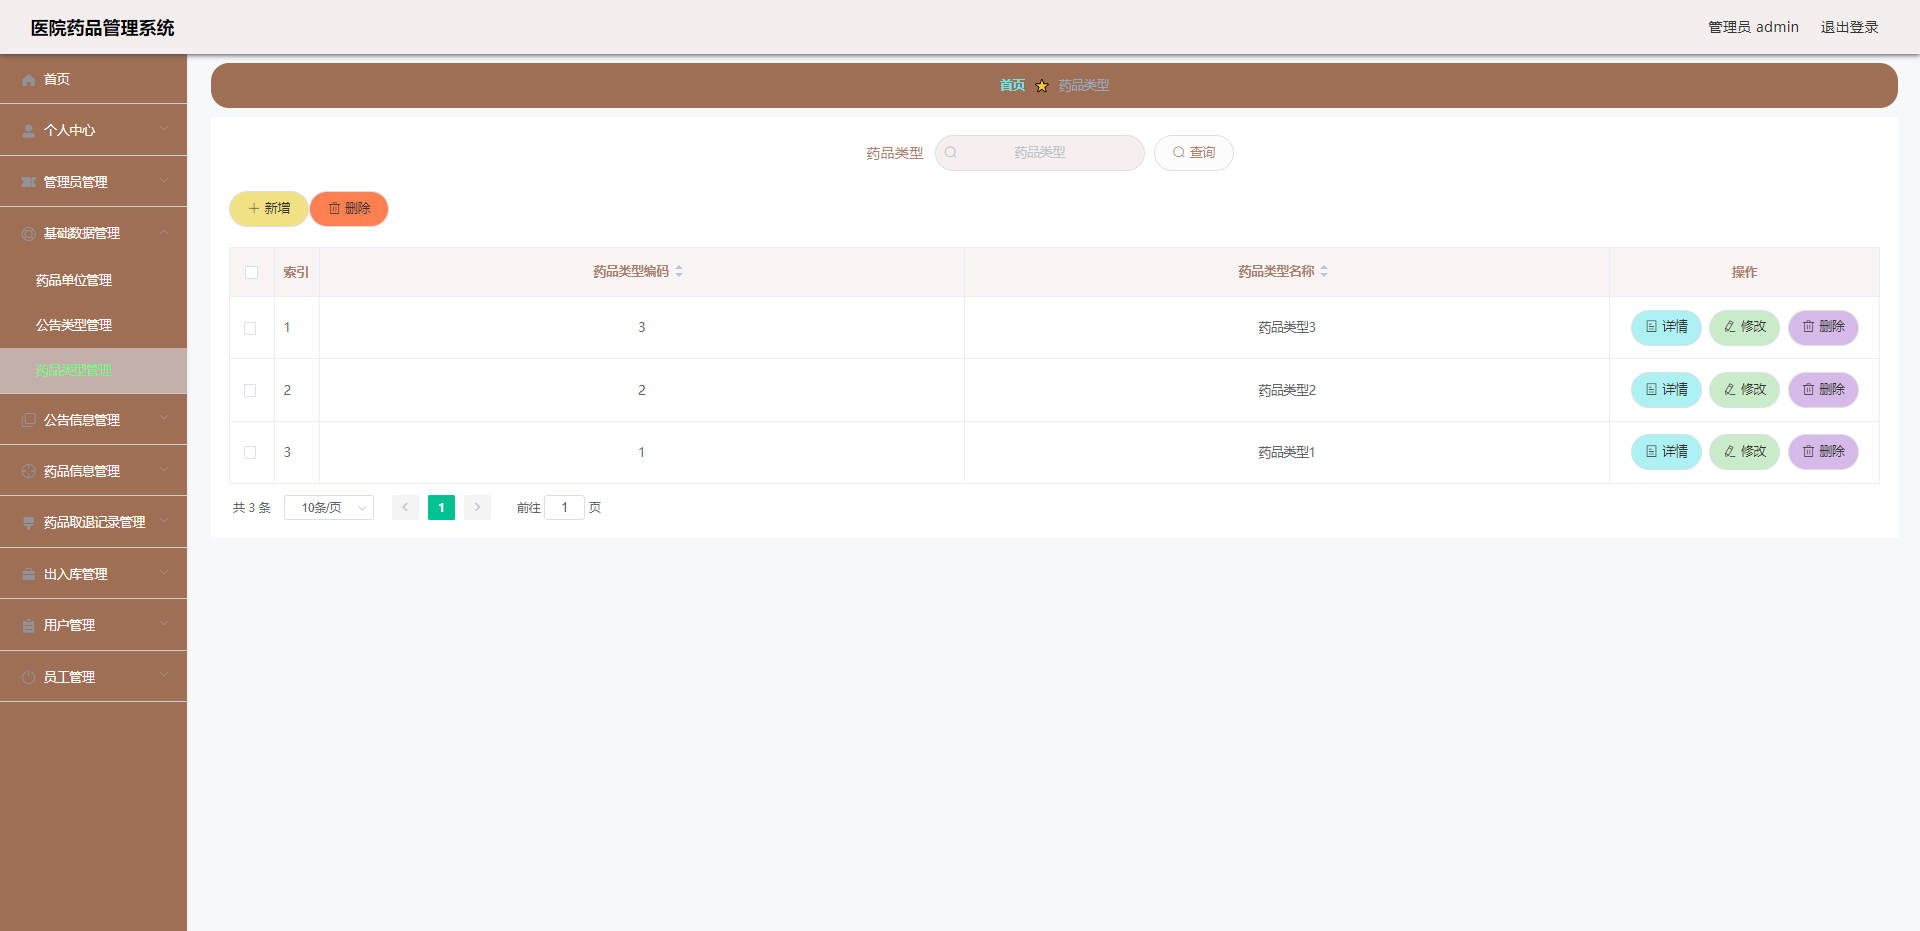Viewport: 1920px width, 931px height.
Task: Go to the next page with the arrow
Action: 477,508
